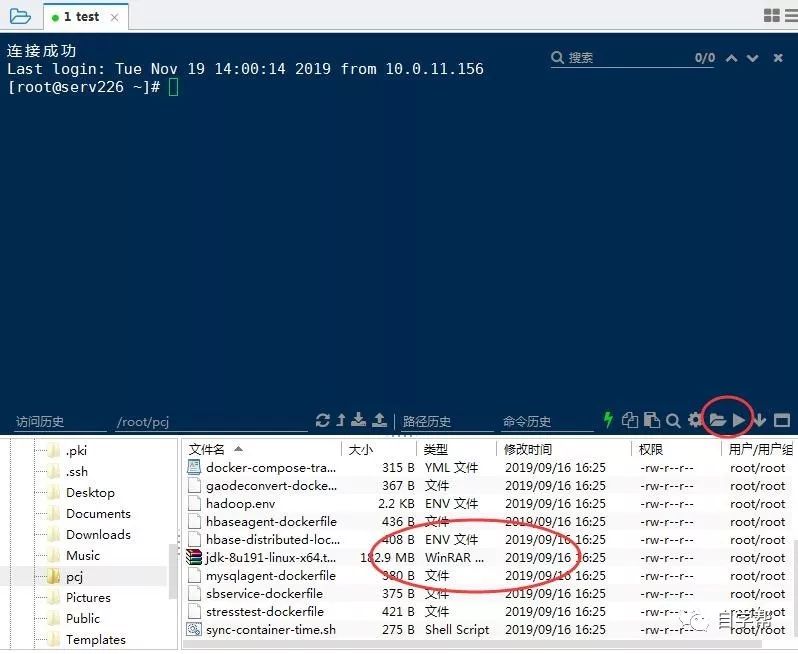Screen dimensions: 798x654
Task: Close the '1 test' session tab
Action: point(115,17)
